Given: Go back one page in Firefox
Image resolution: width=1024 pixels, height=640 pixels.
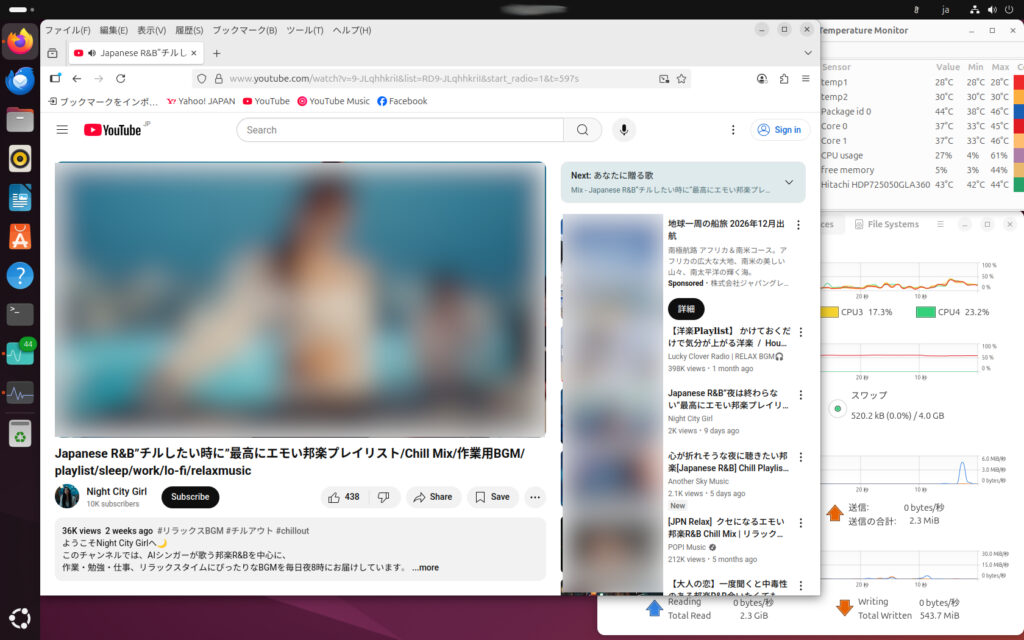Looking at the screenshot, I should pyautogui.click(x=77, y=78).
